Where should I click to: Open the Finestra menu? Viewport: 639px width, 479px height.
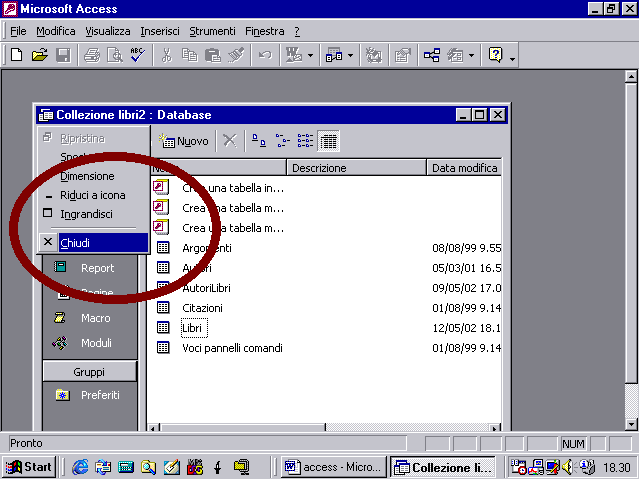[x=264, y=31]
